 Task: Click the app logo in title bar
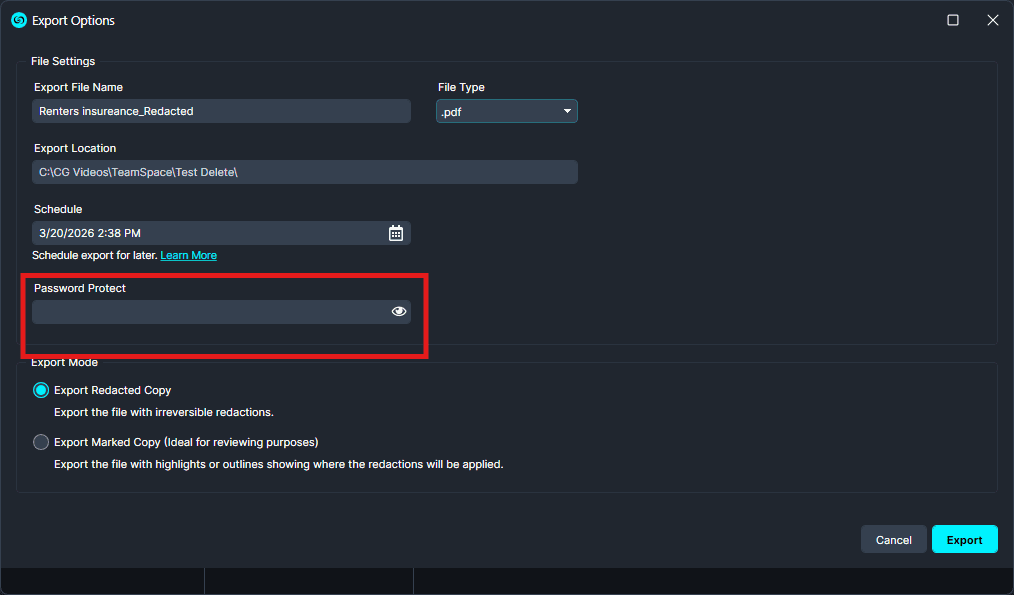point(18,20)
